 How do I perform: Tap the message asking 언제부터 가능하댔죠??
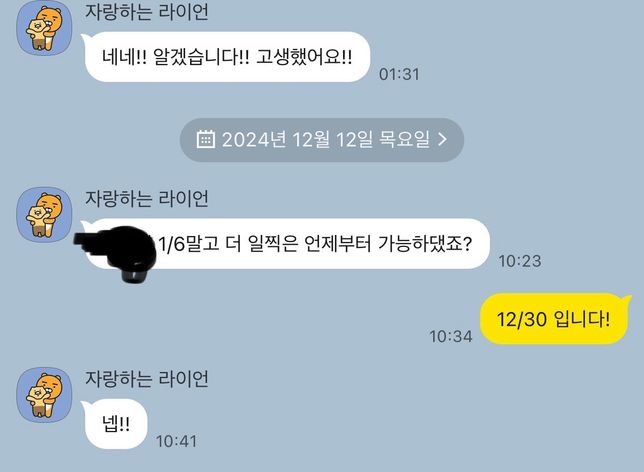(x=286, y=244)
